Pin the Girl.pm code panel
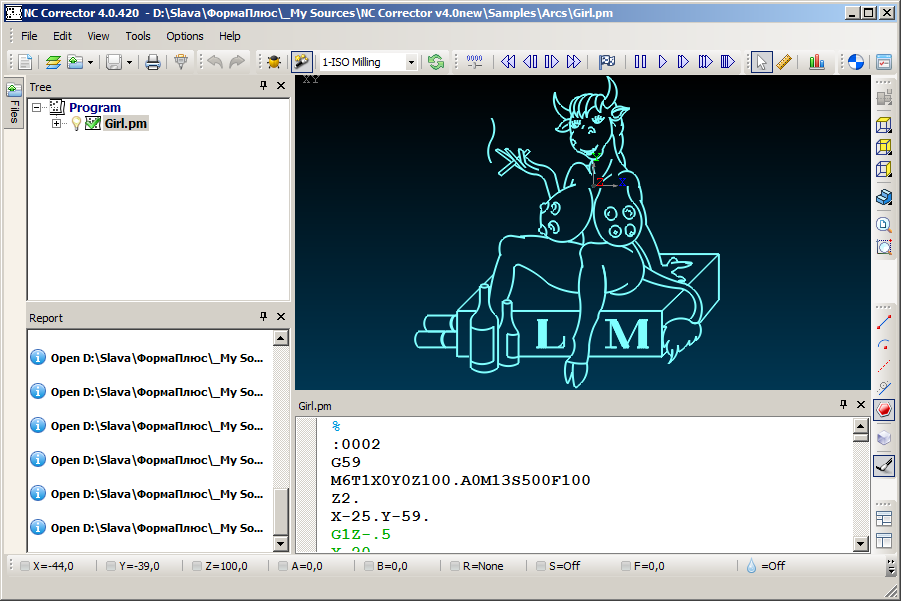 click(843, 404)
